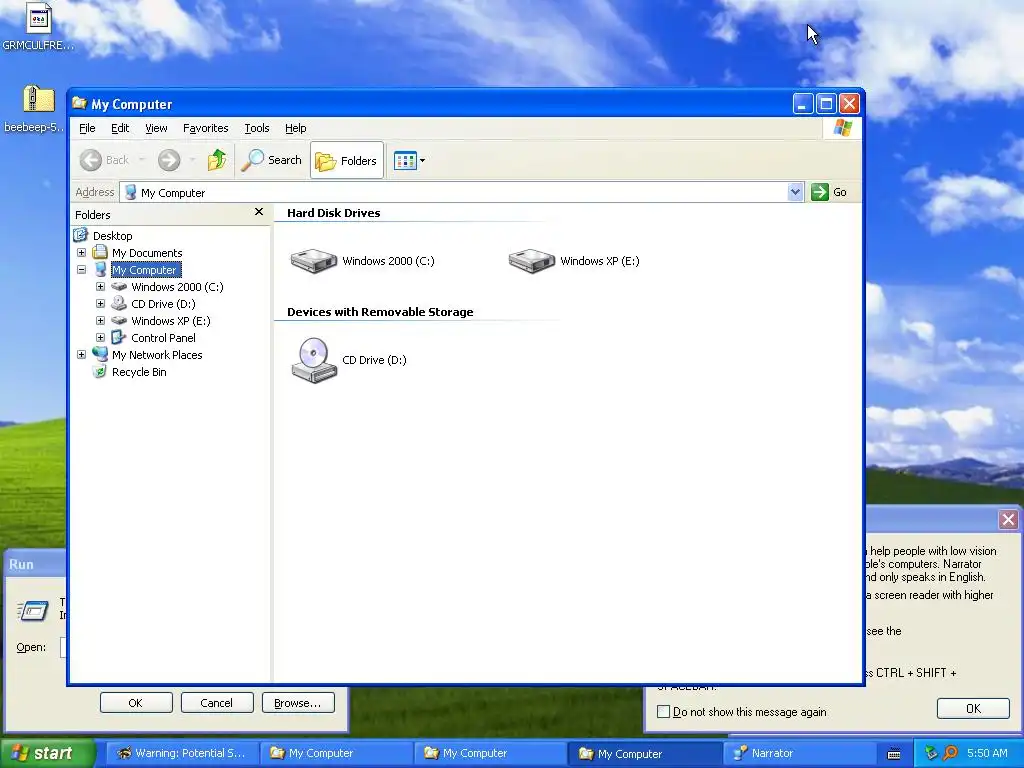
Task: Select Recycle Bin in folder tree
Action: 139,372
